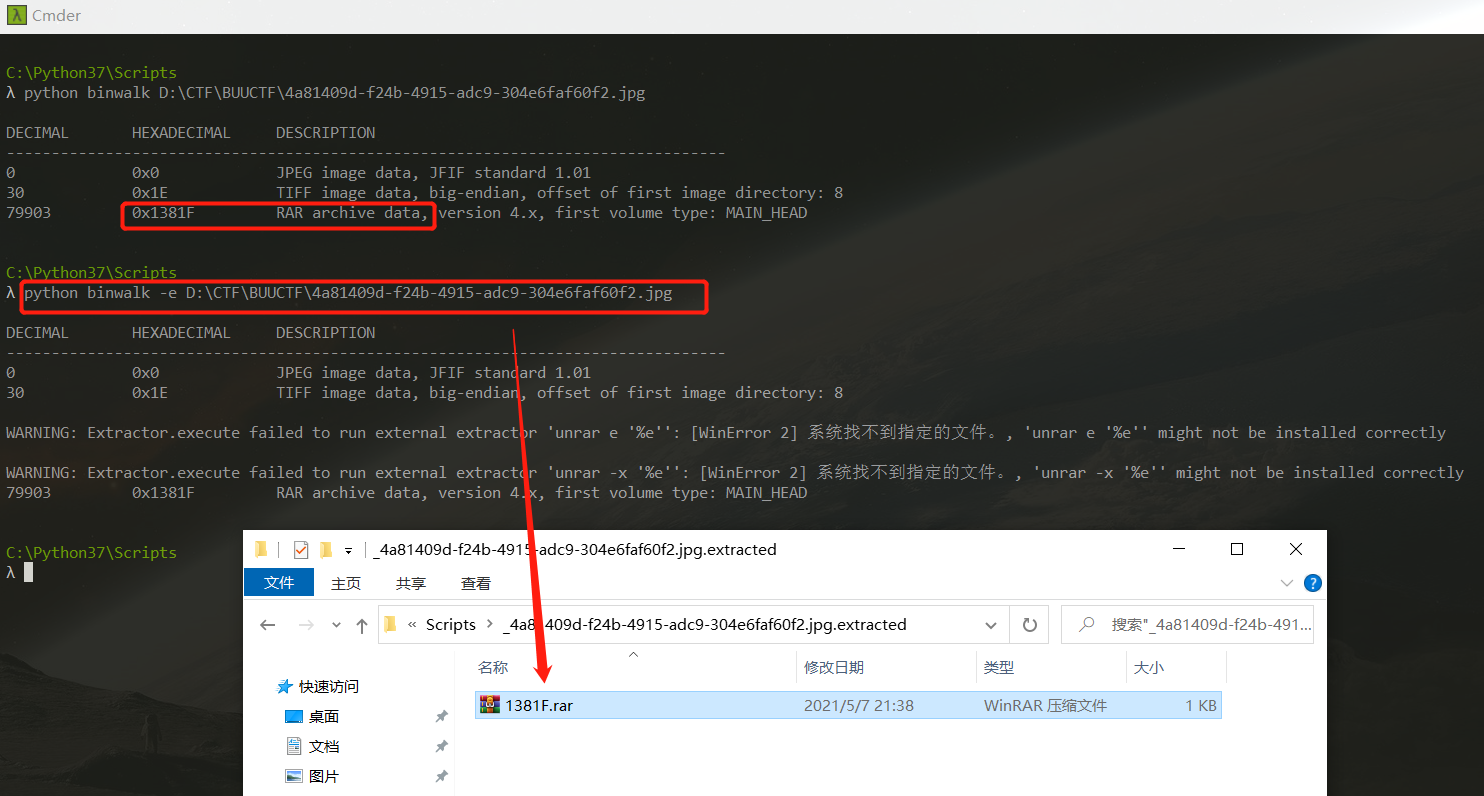The height and width of the screenshot is (796, 1484).
Task: Unpin 桌面 from quick access
Action: 441,716
